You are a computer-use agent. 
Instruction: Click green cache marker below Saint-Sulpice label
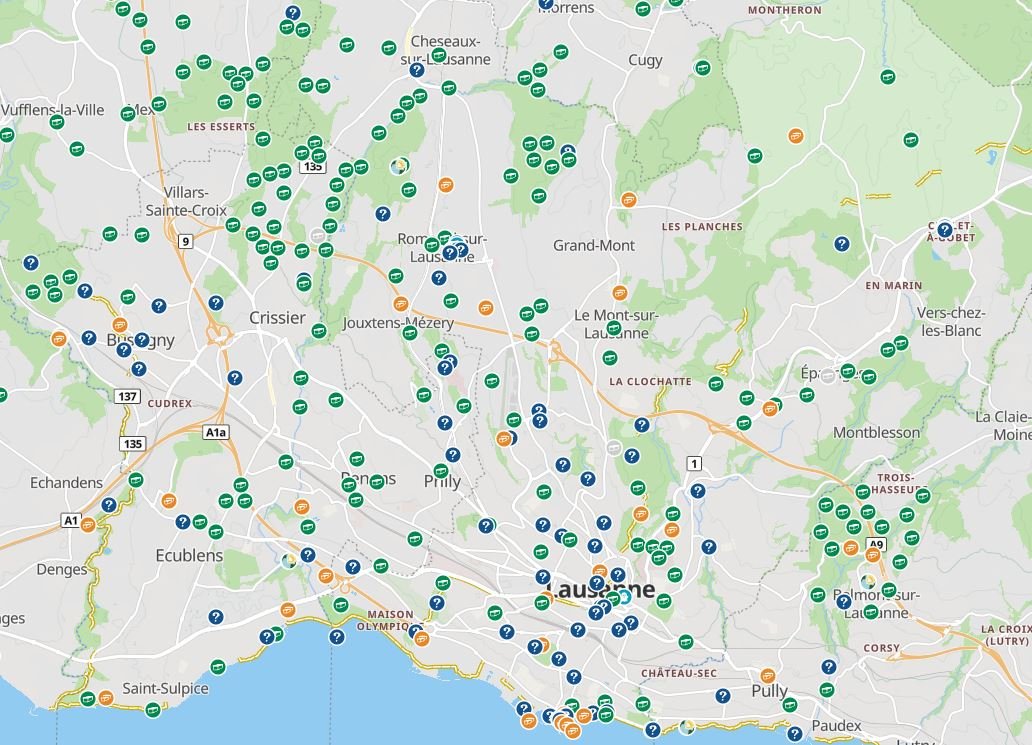coord(153,709)
